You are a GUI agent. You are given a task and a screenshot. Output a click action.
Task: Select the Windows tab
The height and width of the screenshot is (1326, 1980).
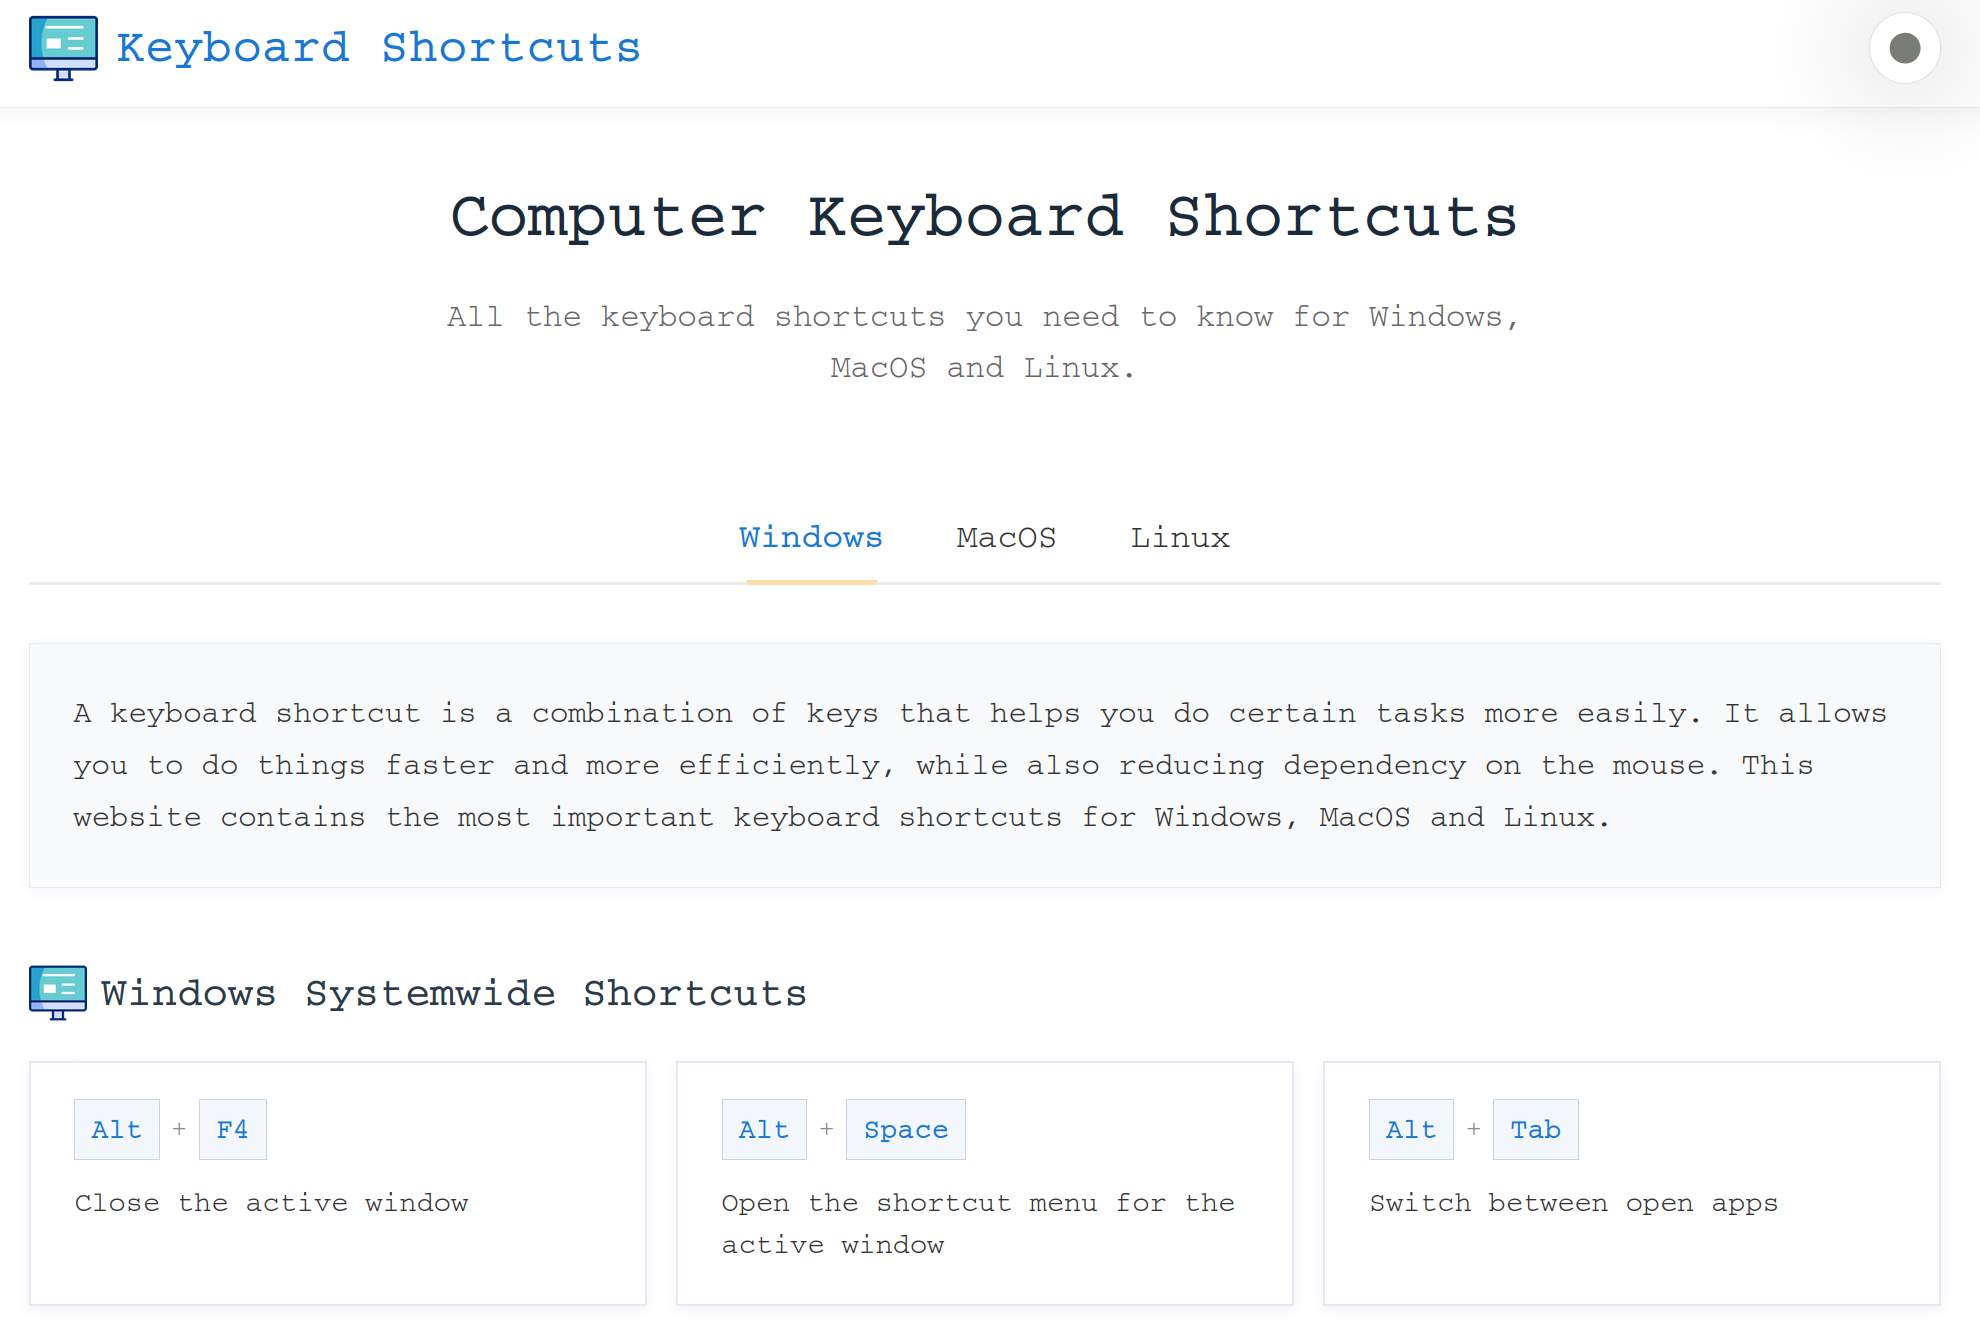811,538
